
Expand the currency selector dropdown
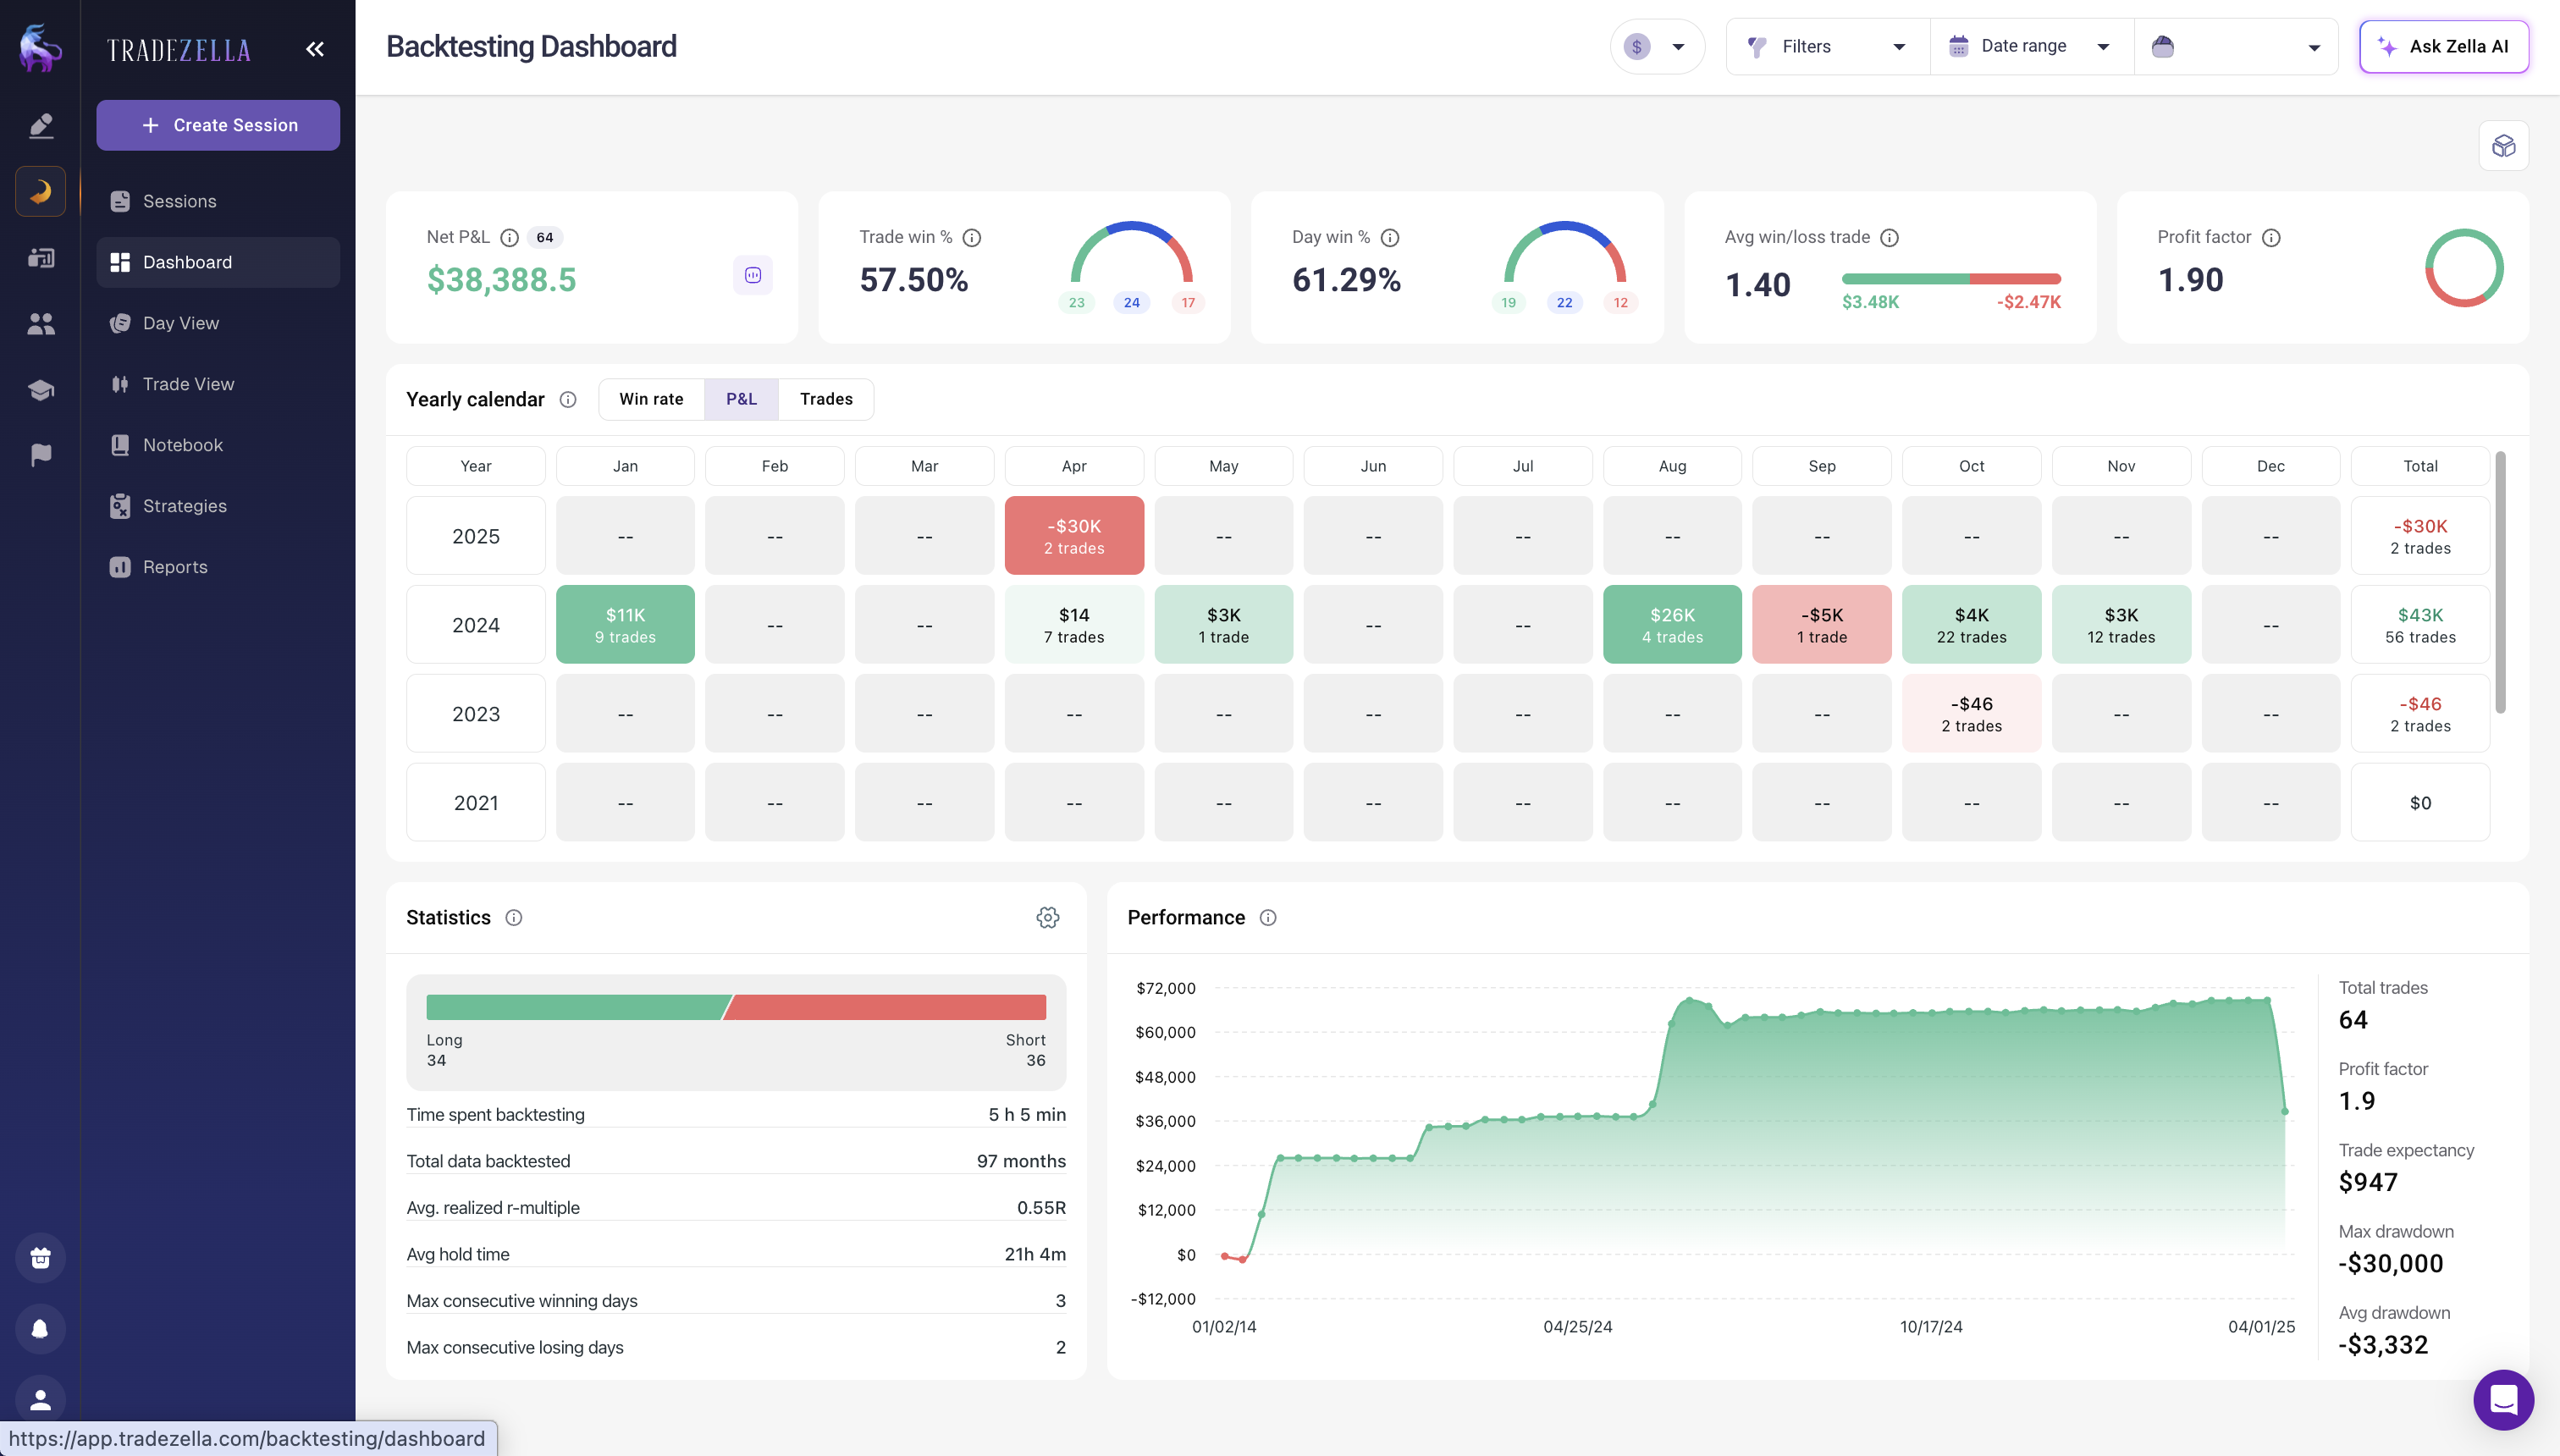pyautogui.click(x=1656, y=46)
